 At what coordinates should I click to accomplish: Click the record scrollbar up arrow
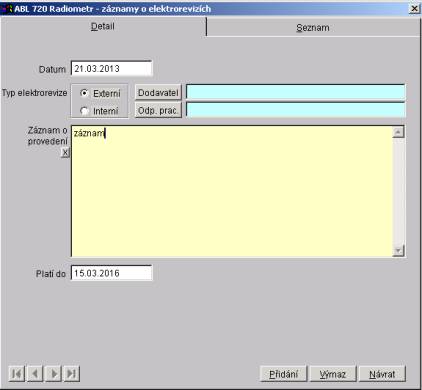399,132
